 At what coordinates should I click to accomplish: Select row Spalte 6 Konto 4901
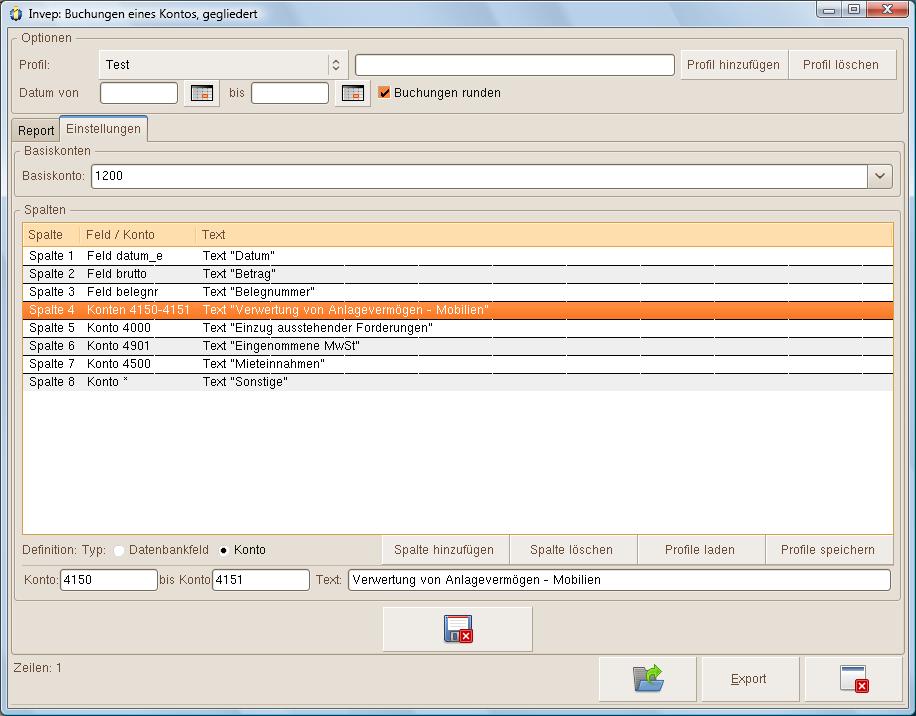pyautogui.click(x=457, y=346)
